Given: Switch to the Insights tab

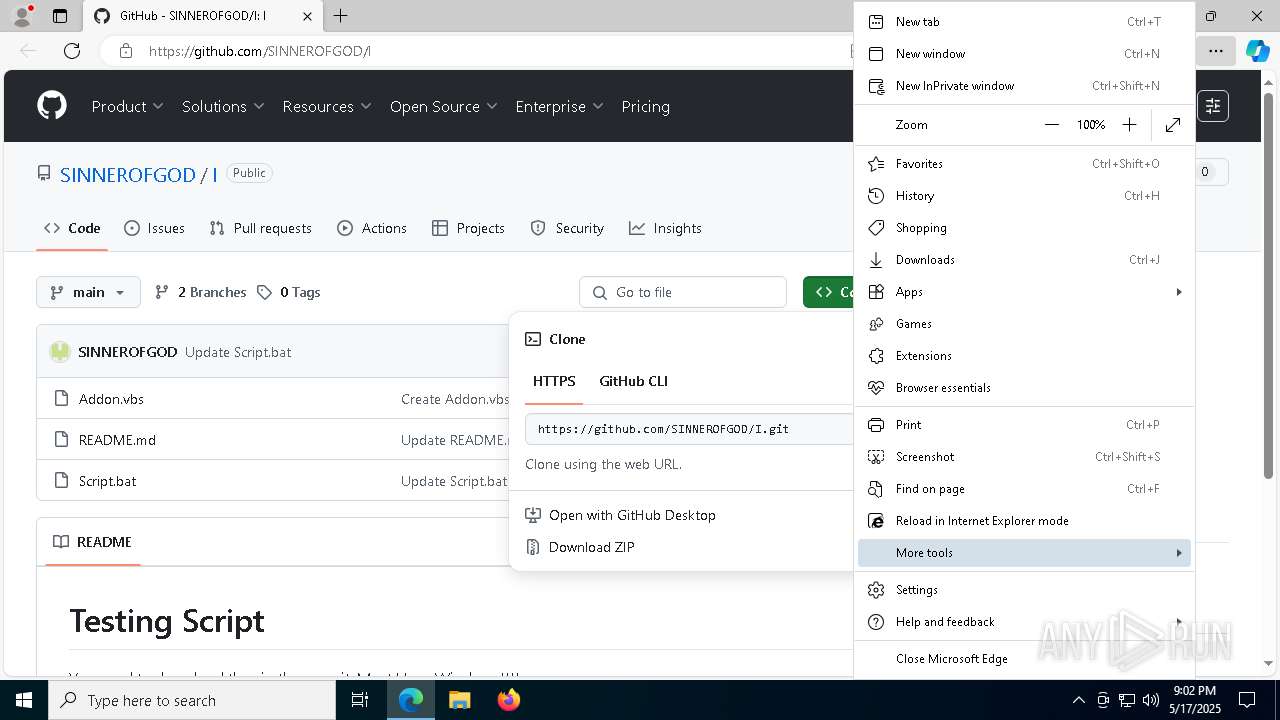Looking at the screenshot, I should coord(665,228).
